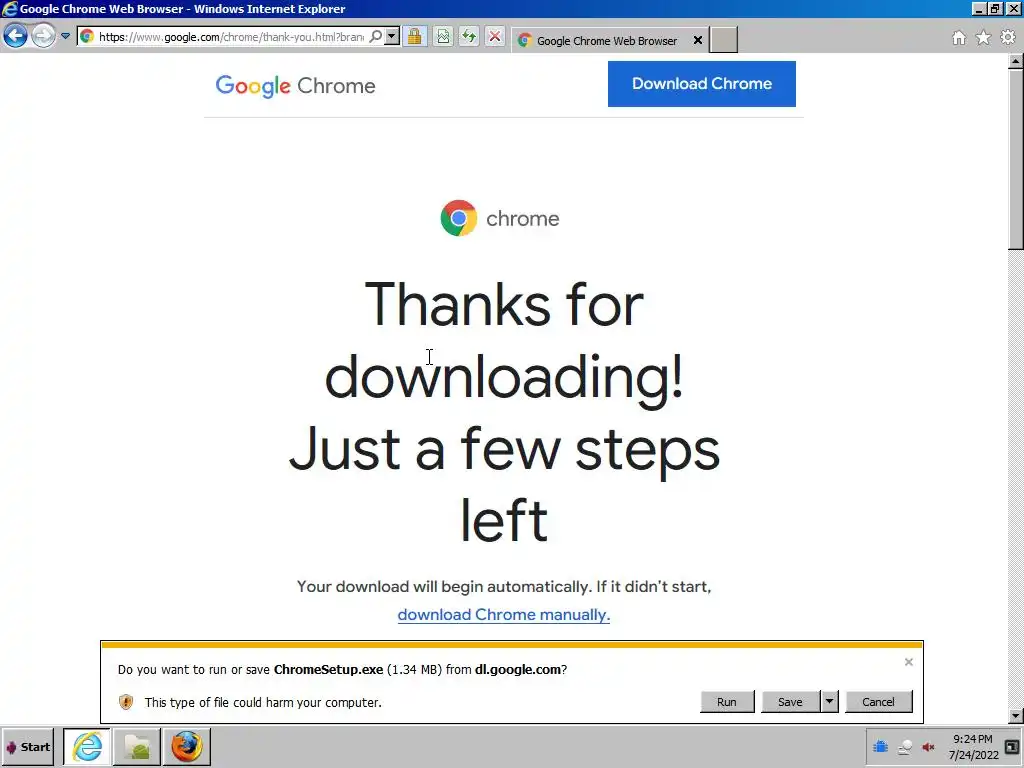Click the security lock icon
1024x768 pixels.
[414, 37]
